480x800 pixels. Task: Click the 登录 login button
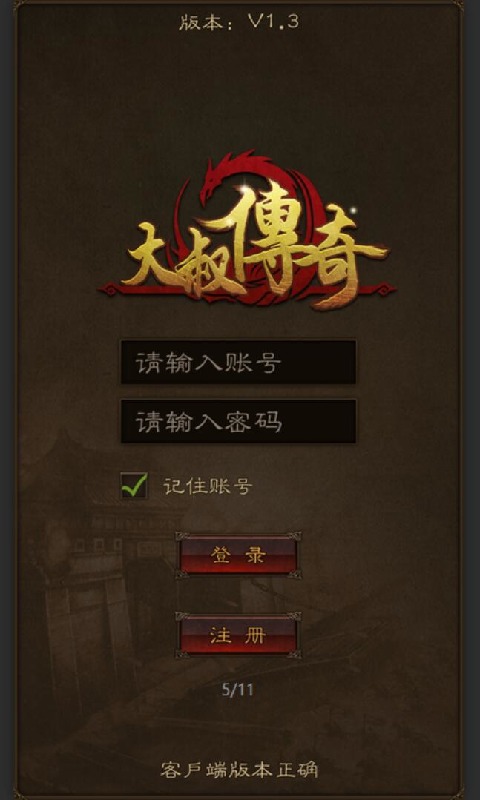(238, 555)
